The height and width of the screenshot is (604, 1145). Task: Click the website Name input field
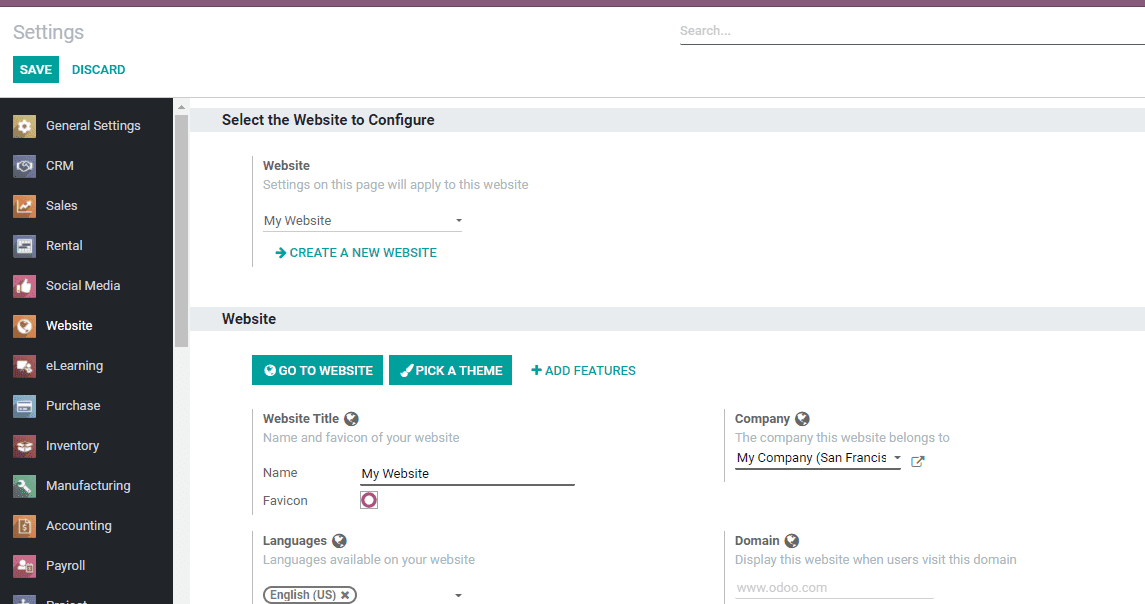tap(467, 474)
